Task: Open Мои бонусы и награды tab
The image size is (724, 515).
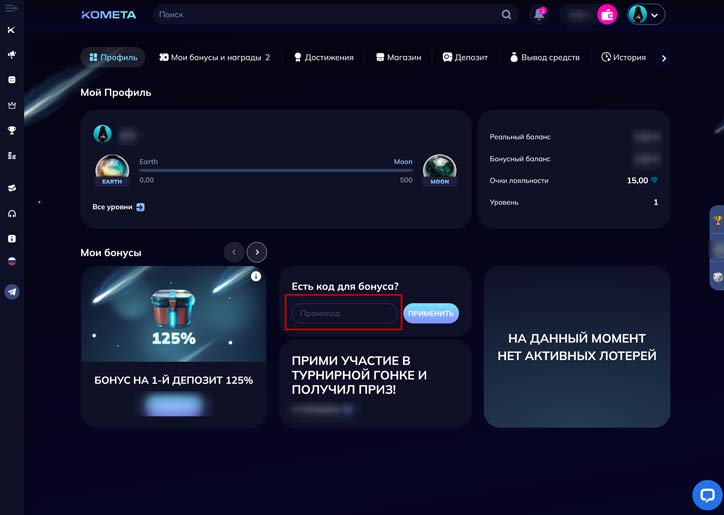Action: click(214, 57)
